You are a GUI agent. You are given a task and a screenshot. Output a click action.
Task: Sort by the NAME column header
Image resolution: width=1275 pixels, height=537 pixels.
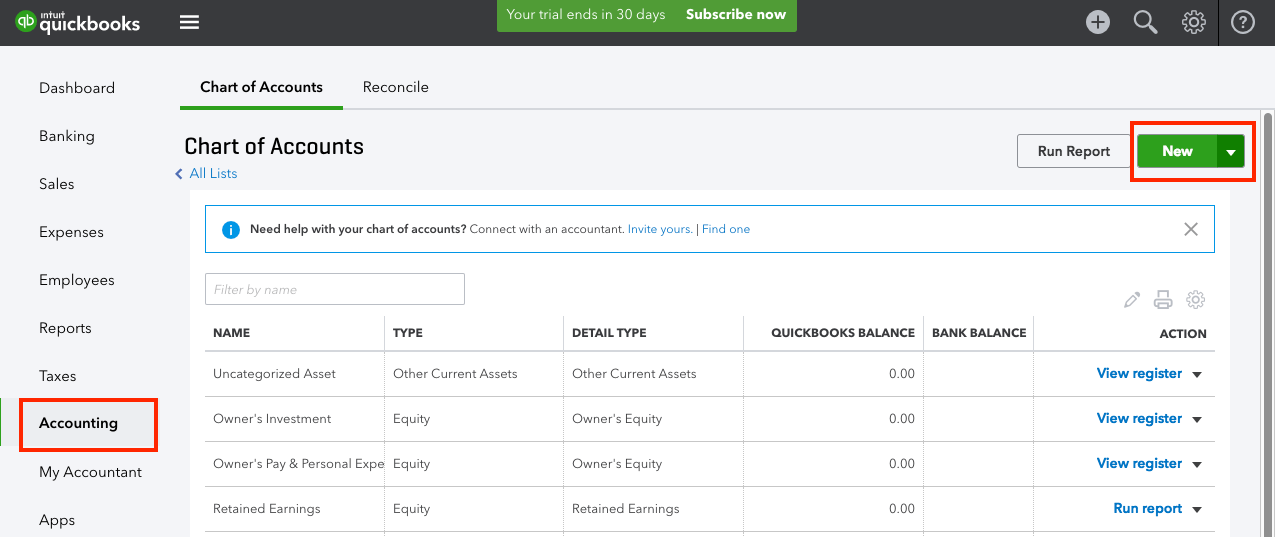232,333
